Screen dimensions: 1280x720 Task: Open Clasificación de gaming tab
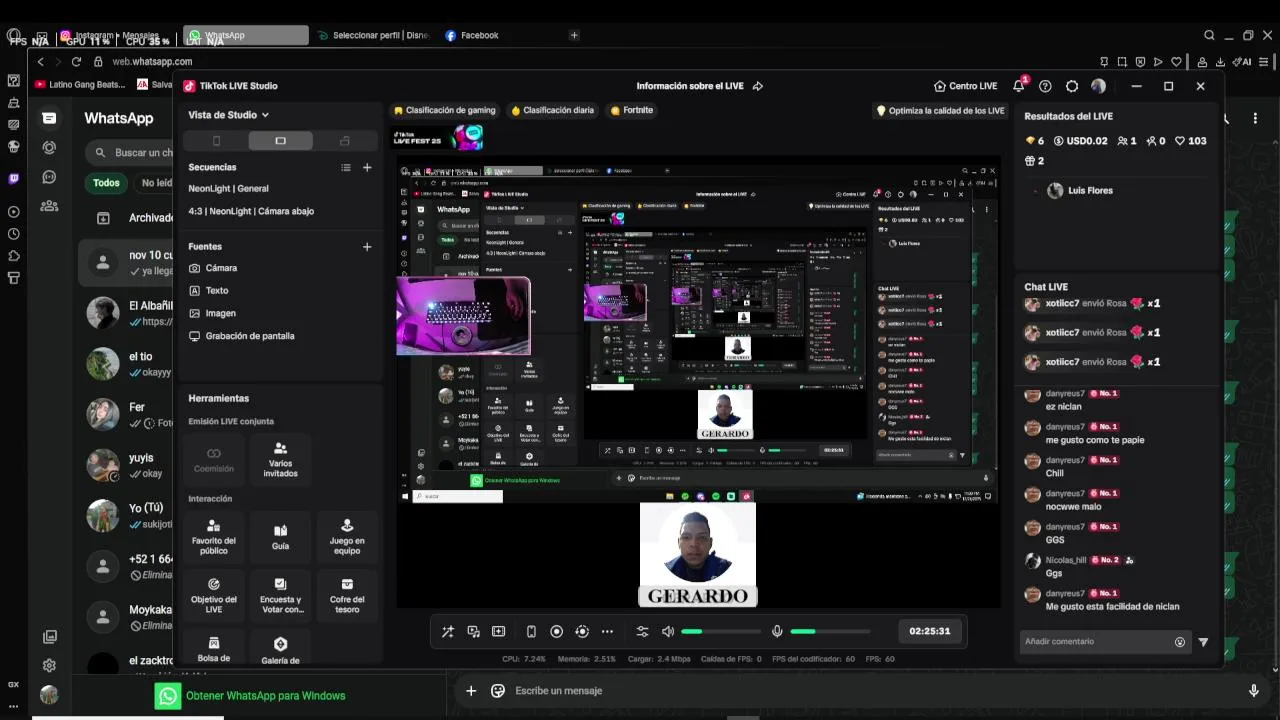(x=445, y=110)
